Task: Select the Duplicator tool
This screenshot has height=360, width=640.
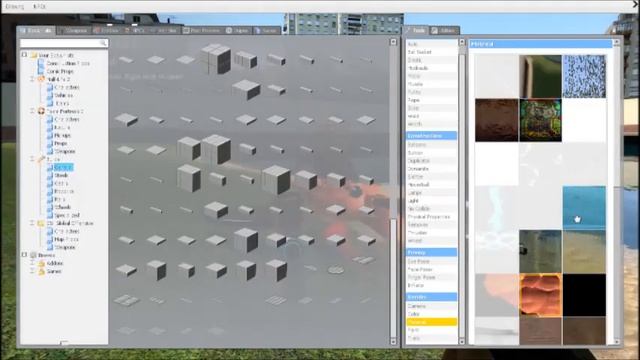Action: click(x=431, y=160)
